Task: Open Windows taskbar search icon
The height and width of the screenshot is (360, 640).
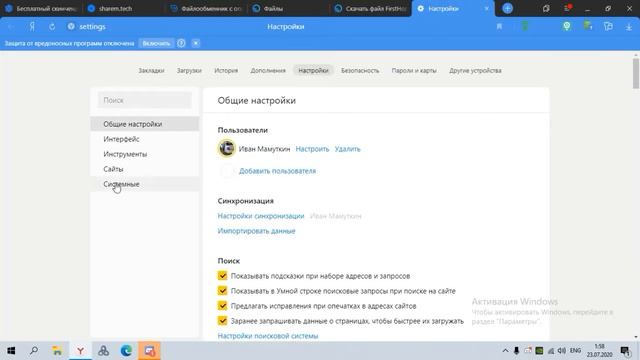Action: 34,351
